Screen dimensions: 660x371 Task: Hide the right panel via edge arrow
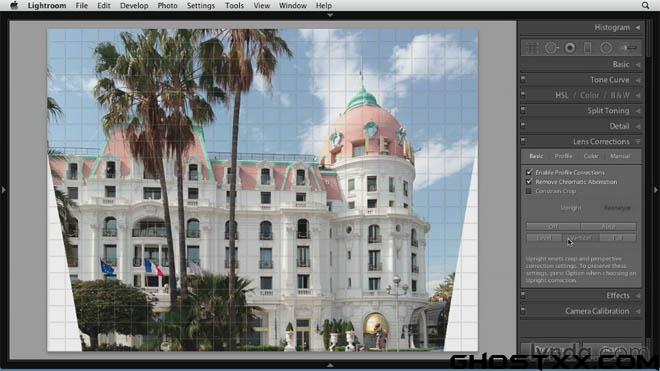click(x=656, y=190)
